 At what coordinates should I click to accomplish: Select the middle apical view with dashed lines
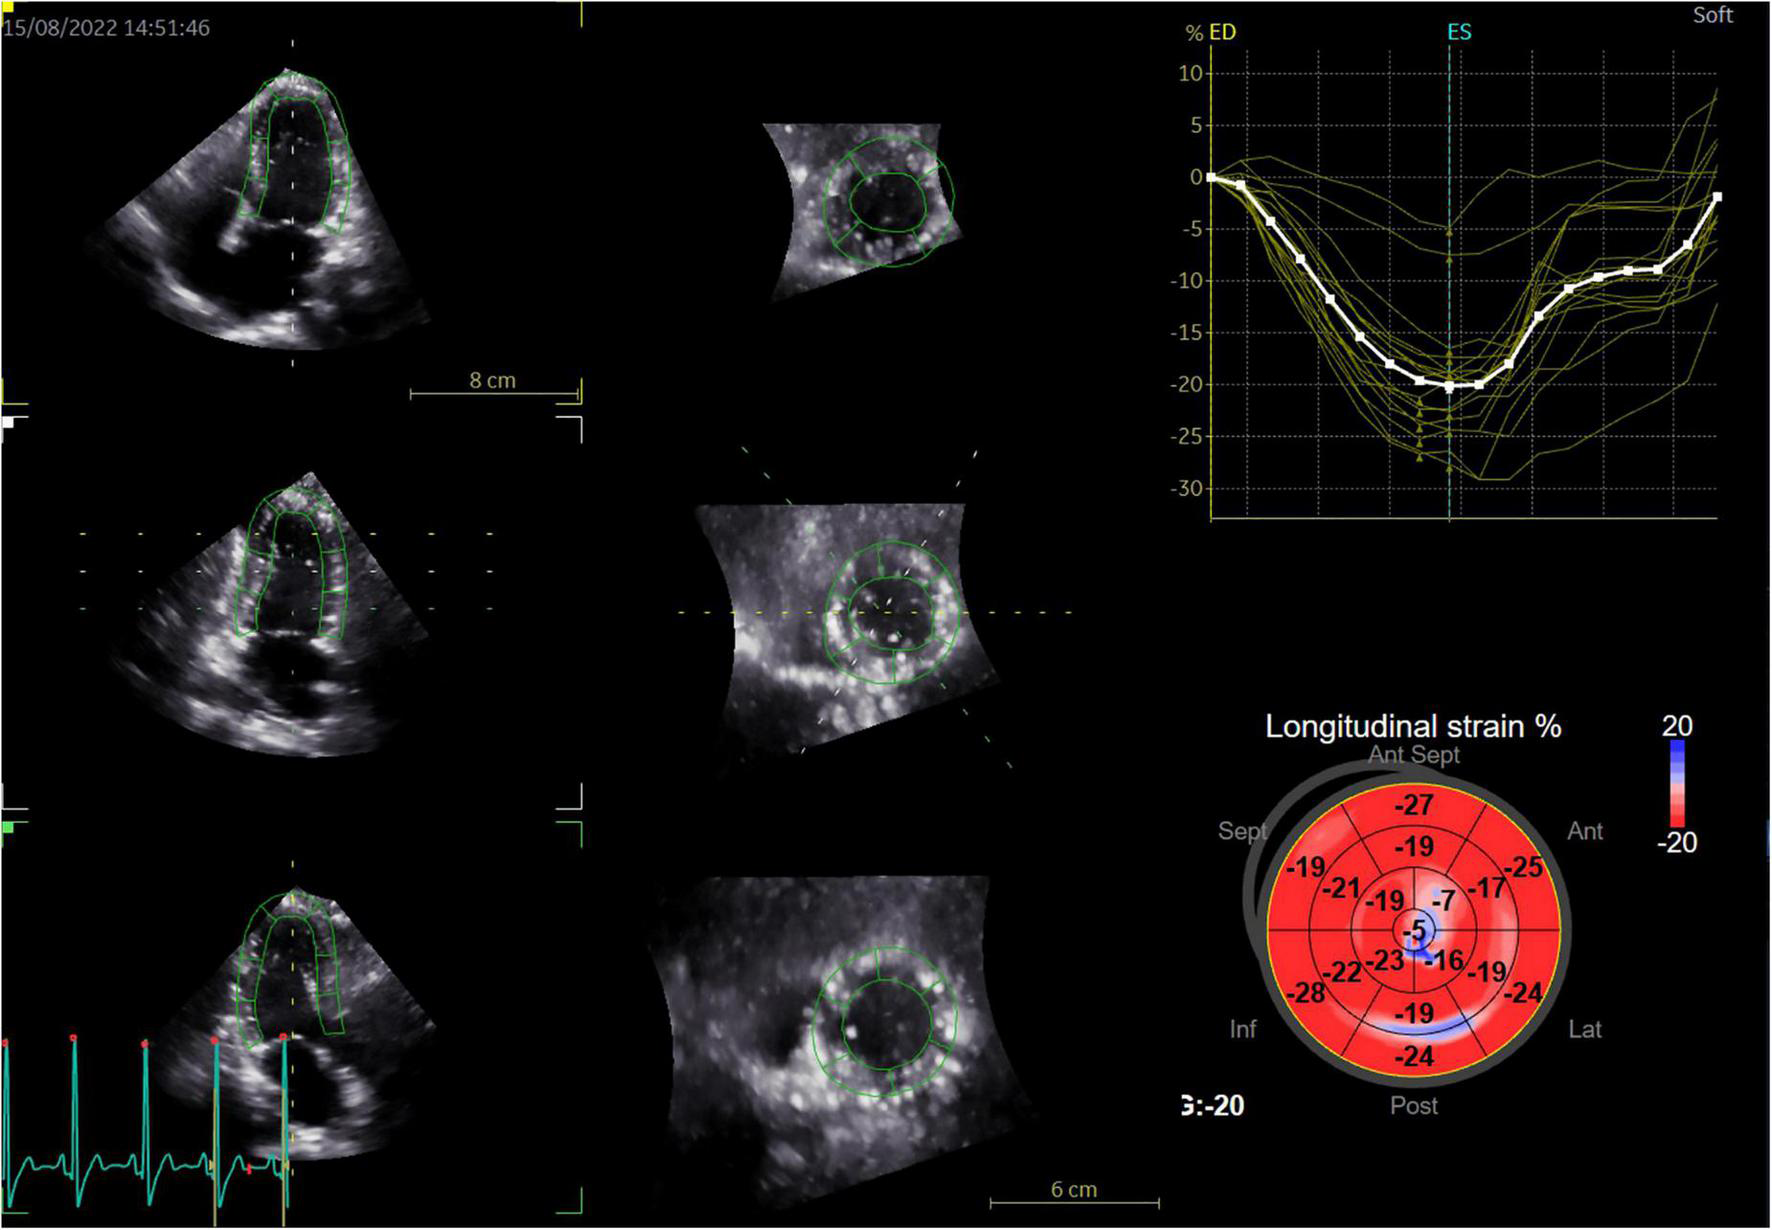coord(290,610)
